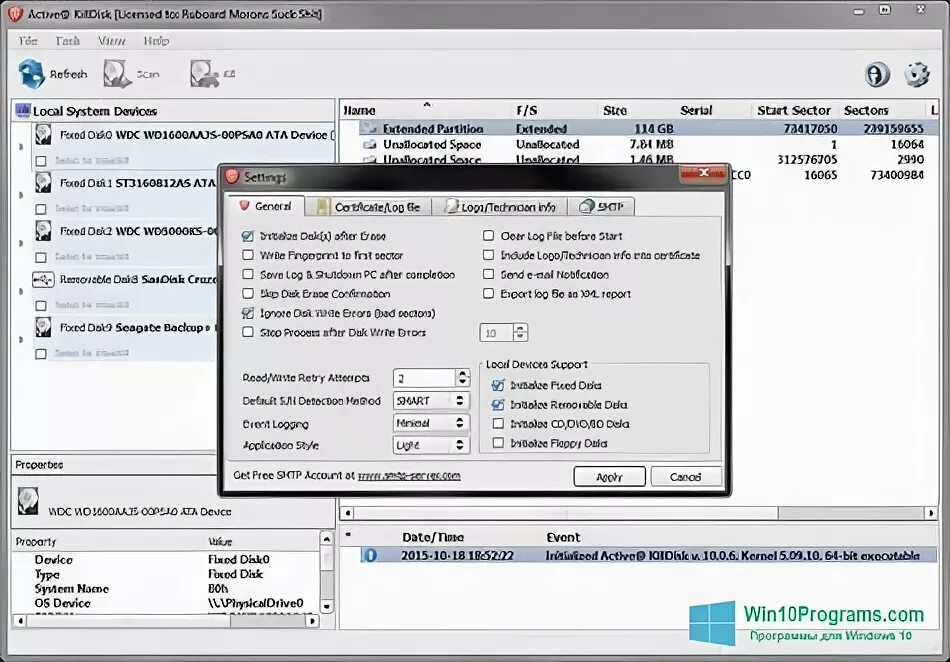Open the settings gear icon in toolbar
This screenshot has width=950, height=662.
[917, 74]
